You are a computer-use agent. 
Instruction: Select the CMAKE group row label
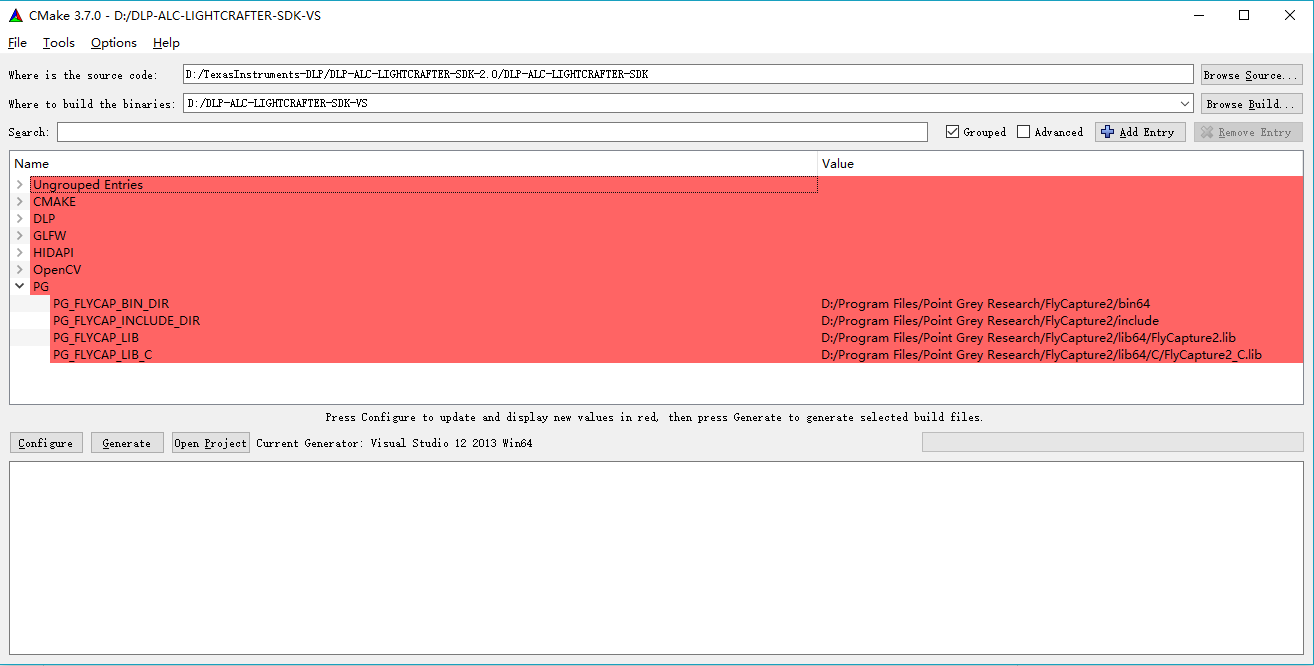[x=54, y=202]
